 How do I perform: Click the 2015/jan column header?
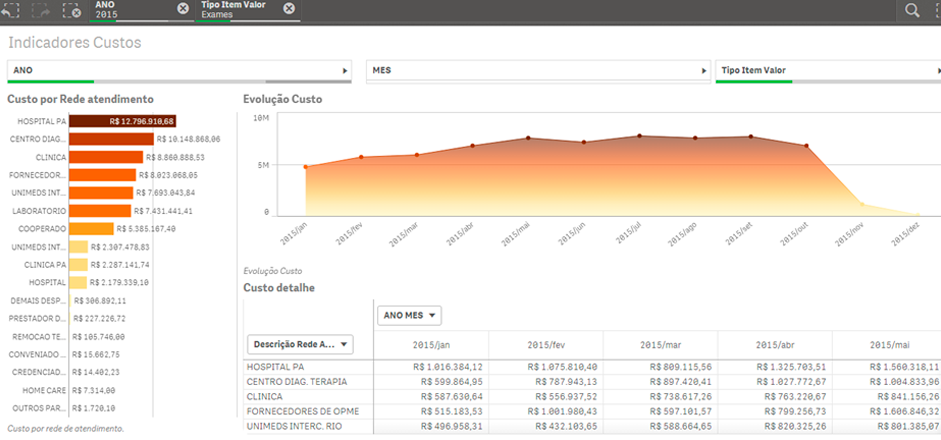pos(431,345)
